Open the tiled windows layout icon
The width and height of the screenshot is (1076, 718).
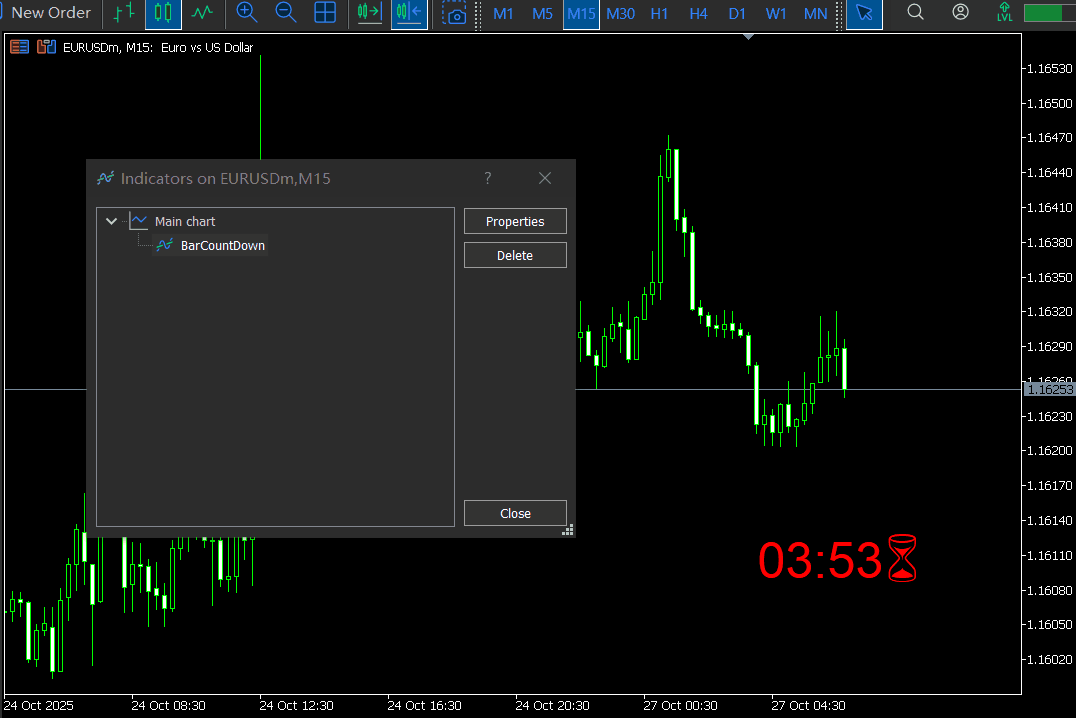[325, 14]
